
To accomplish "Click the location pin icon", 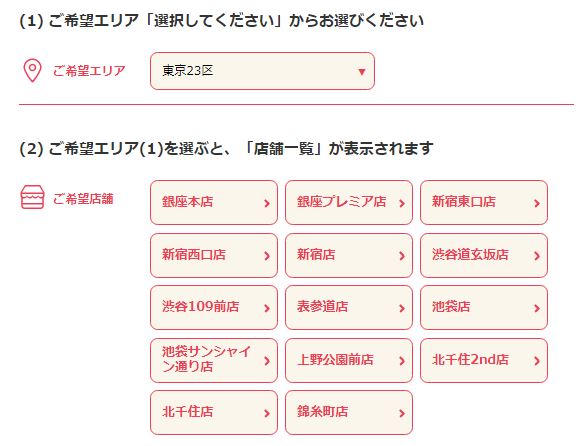I will [32, 71].
